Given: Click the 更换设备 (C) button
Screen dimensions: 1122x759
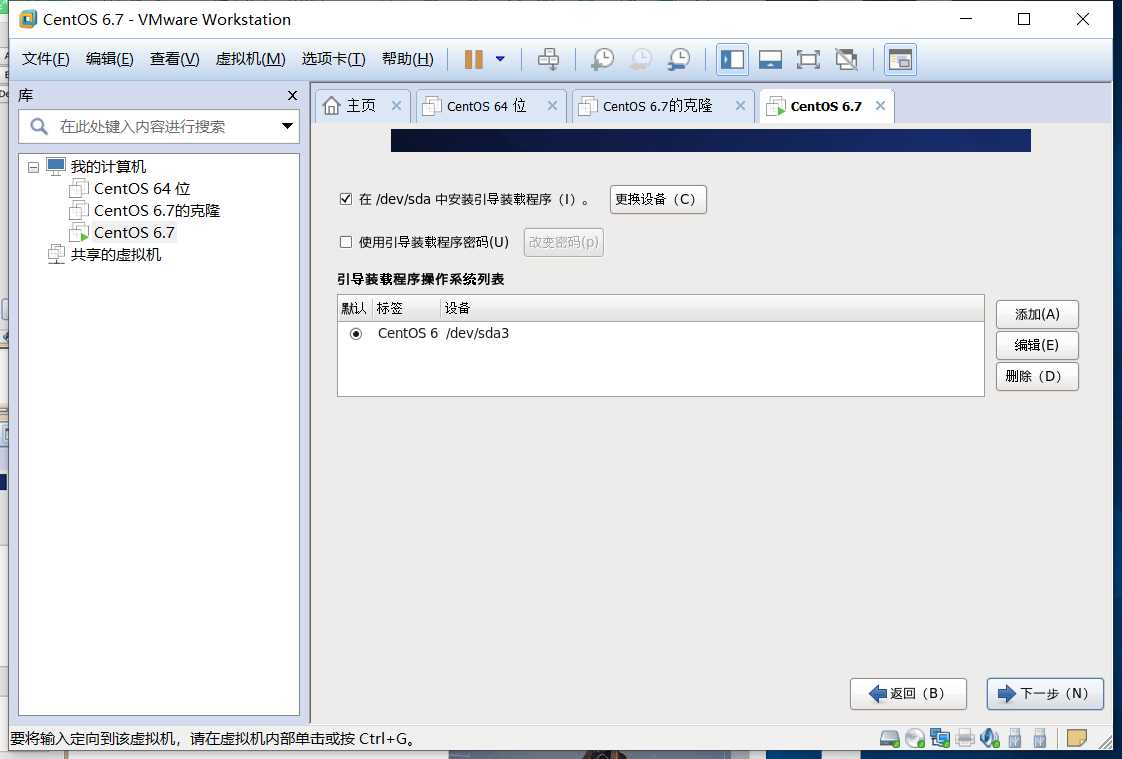Looking at the screenshot, I should coord(658,200).
